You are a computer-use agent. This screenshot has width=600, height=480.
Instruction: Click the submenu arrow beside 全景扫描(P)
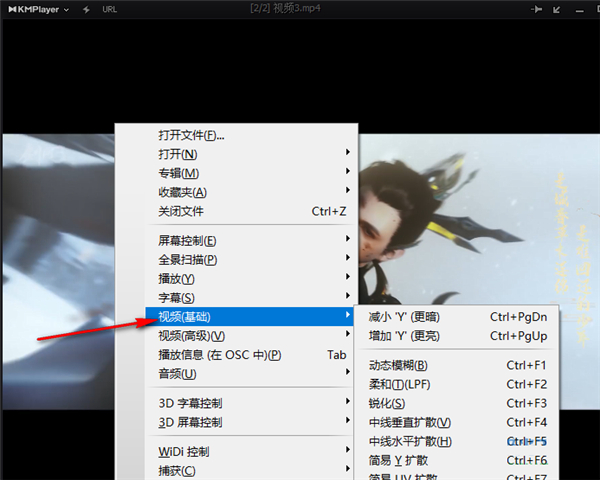tap(347, 257)
